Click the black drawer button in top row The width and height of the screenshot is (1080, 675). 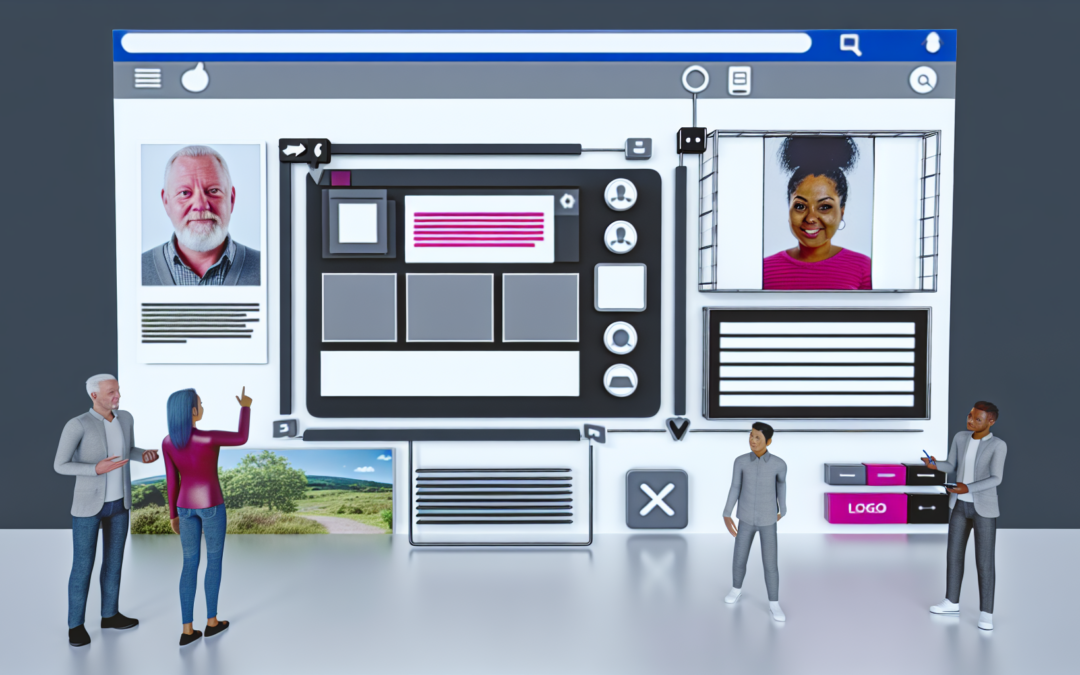click(926, 475)
